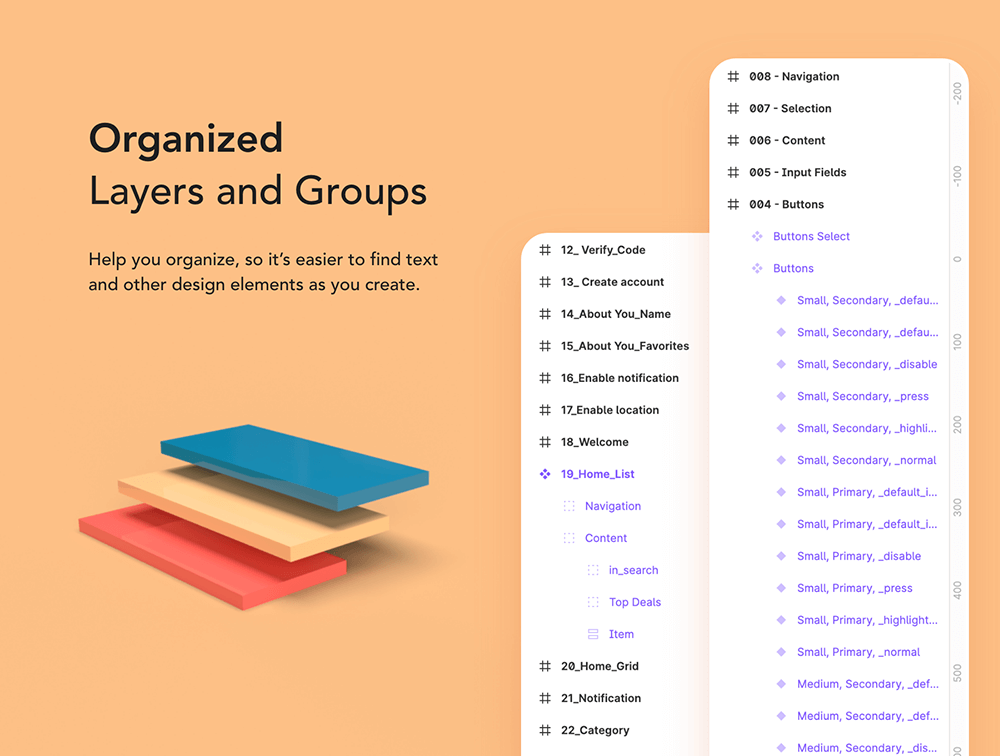The image size is (1000, 756).
Task: Click the frame icon beside 12_ Verify_Code
Action: coord(545,250)
